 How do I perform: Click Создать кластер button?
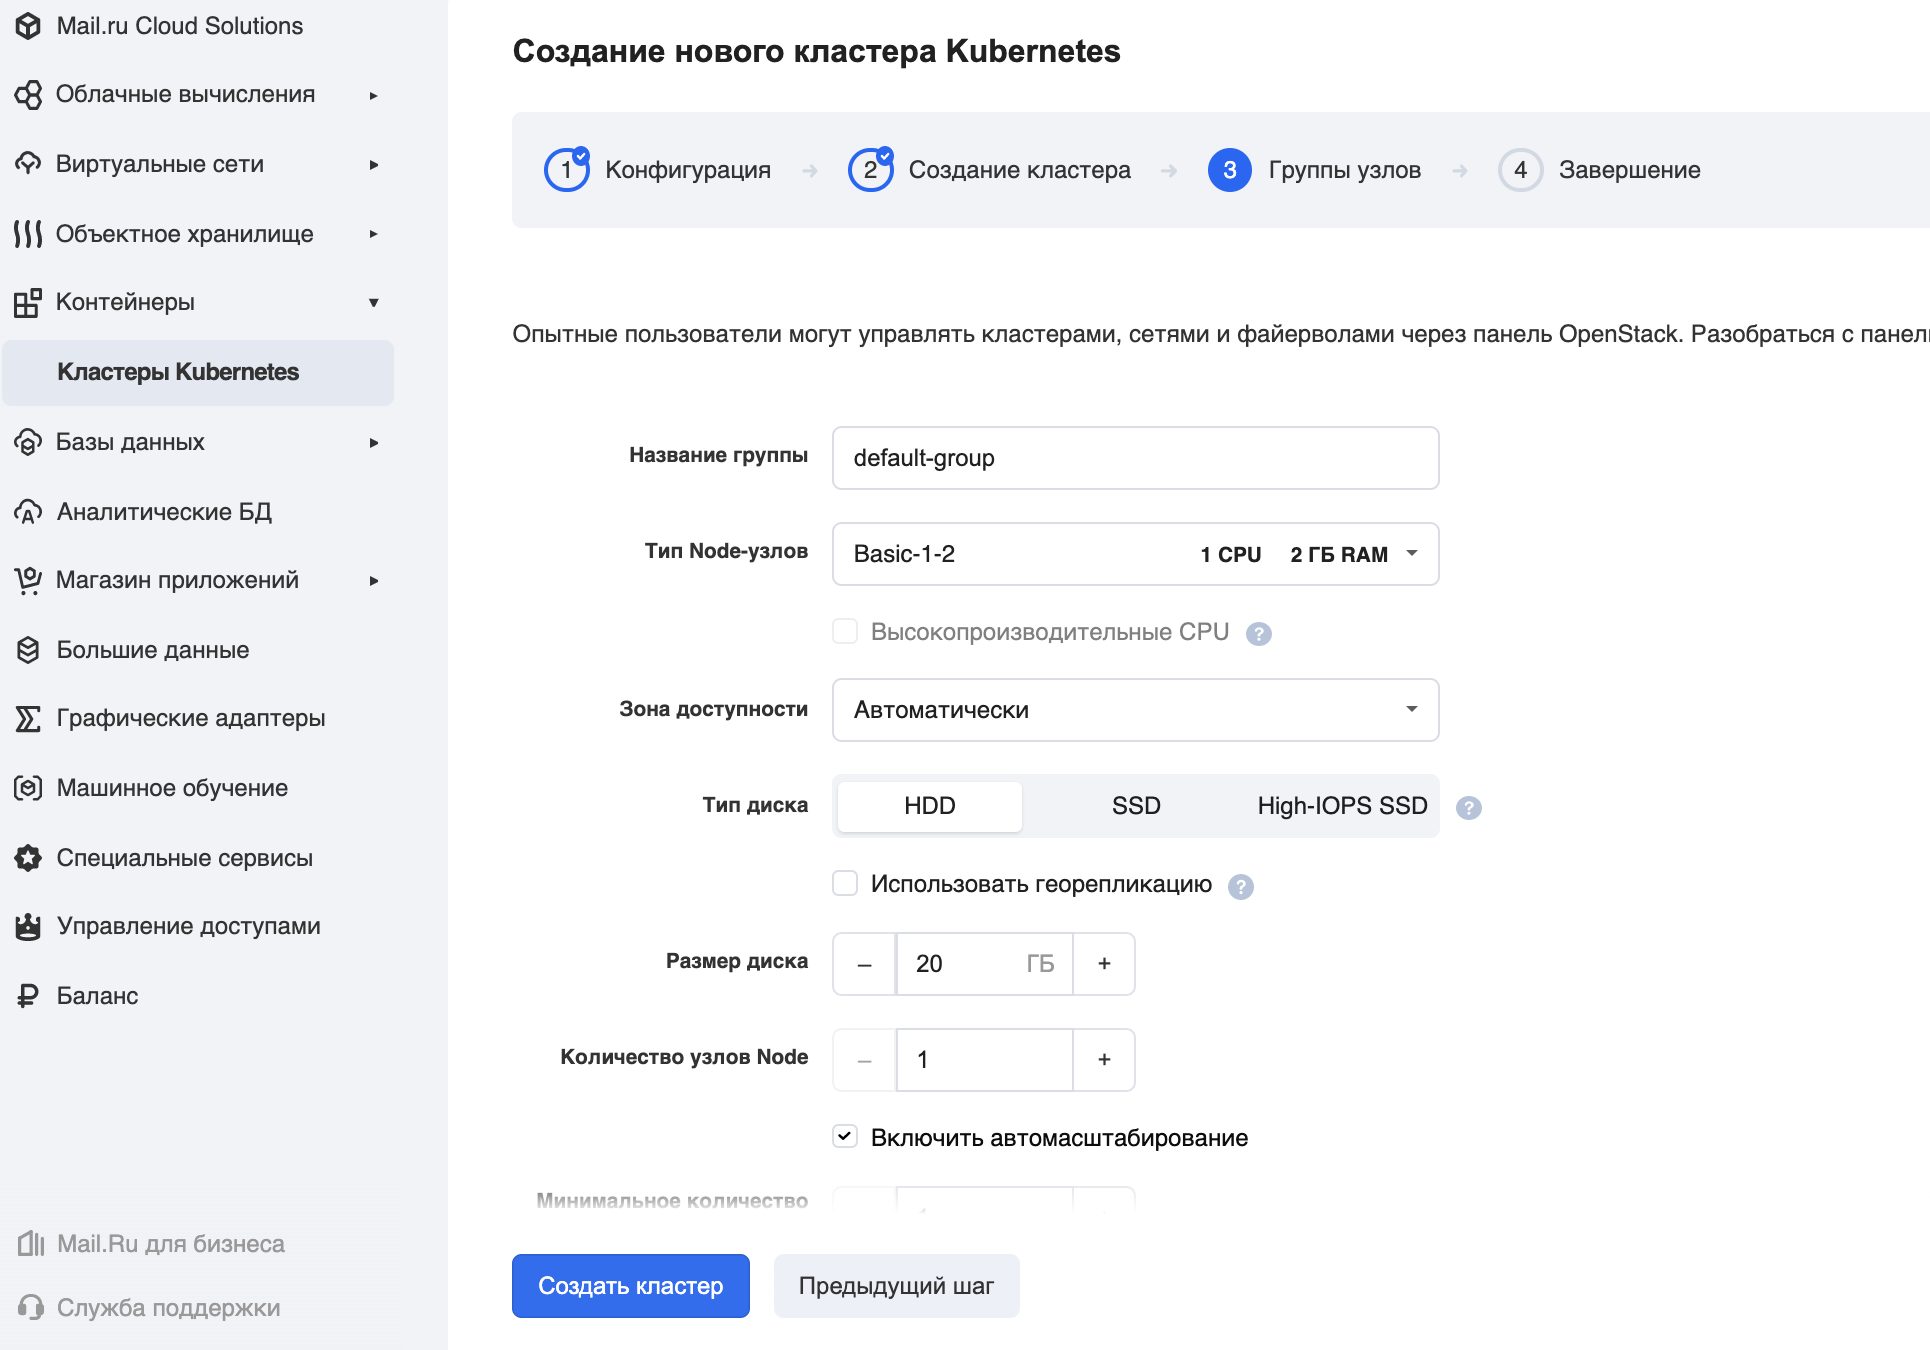pos(630,1286)
